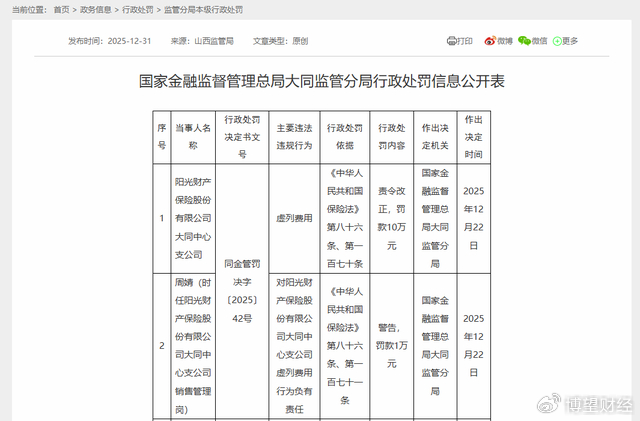
Task: Click the row number 2 cell
Action: 162,346
